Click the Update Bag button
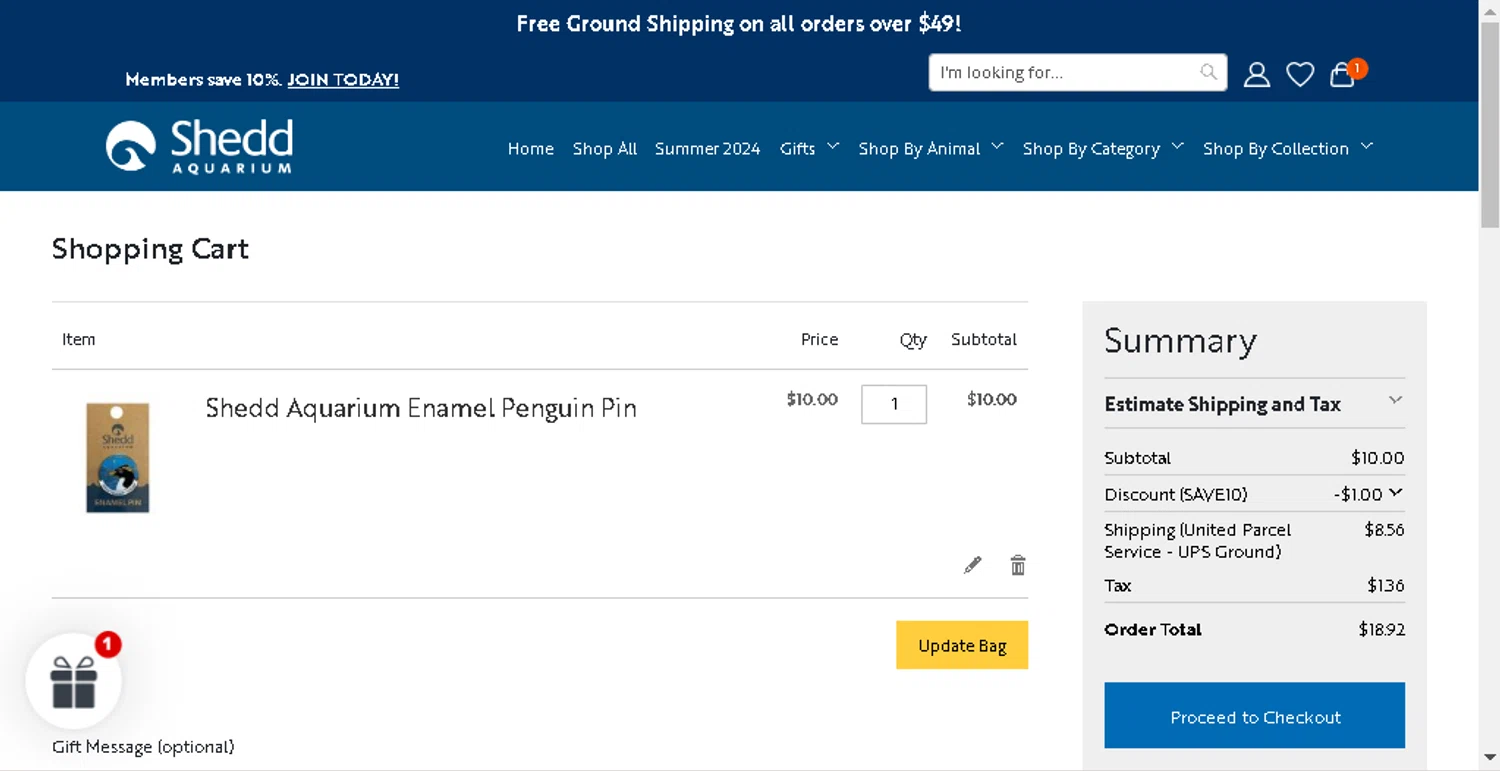This screenshot has width=1500, height=771. coord(962,645)
